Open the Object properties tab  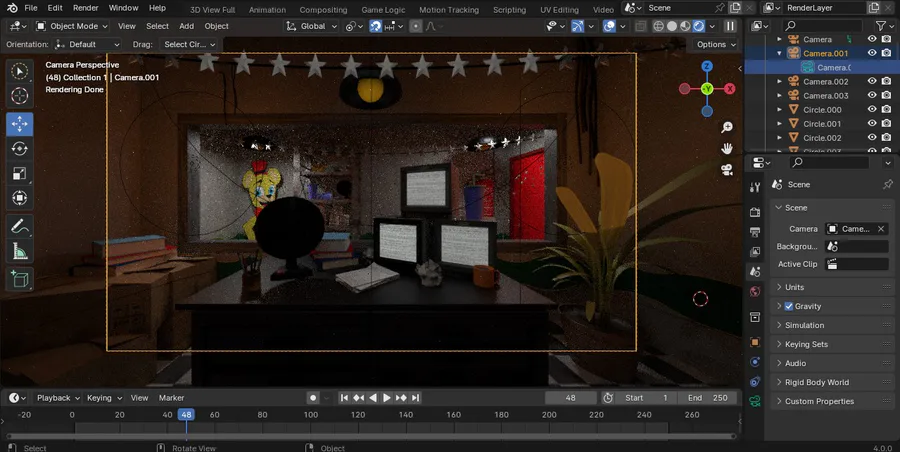[x=755, y=342]
